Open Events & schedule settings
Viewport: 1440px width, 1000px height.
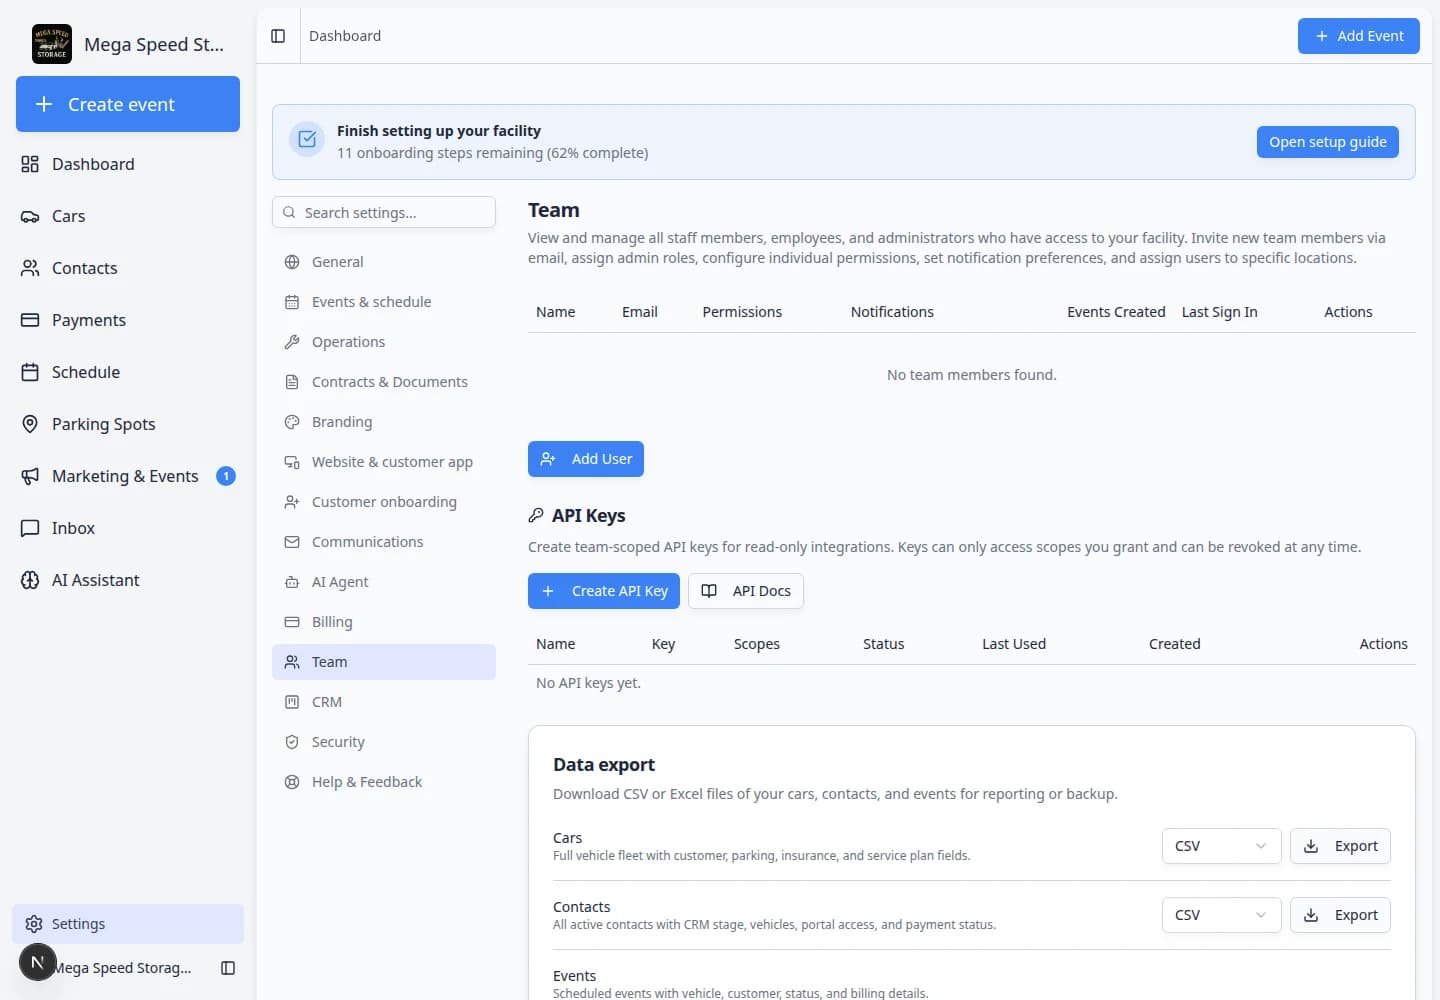point(384,302)
